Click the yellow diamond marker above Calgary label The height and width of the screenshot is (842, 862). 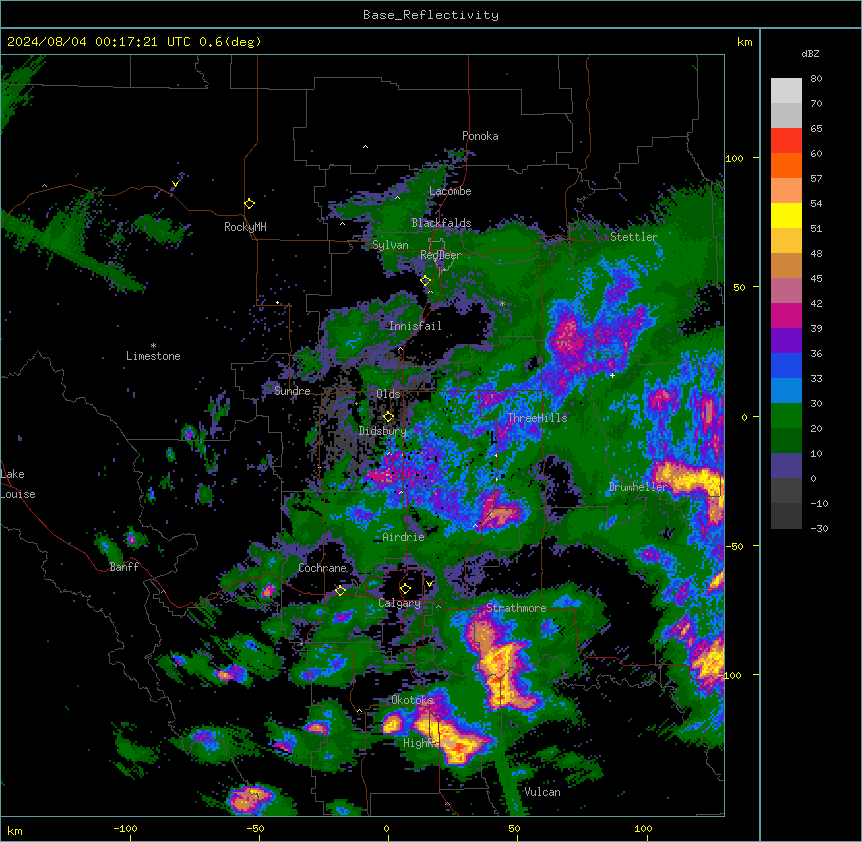(x=405, y=589)
